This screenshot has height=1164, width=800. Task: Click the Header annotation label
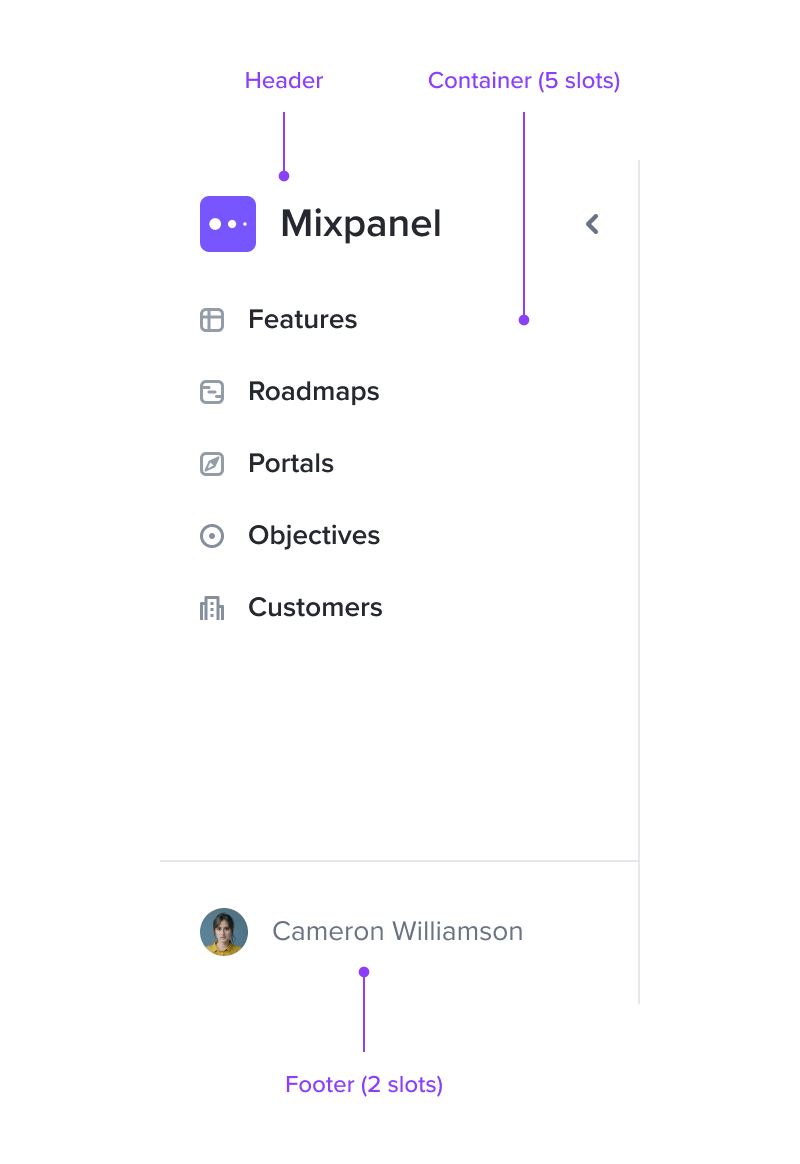point(284,80)
